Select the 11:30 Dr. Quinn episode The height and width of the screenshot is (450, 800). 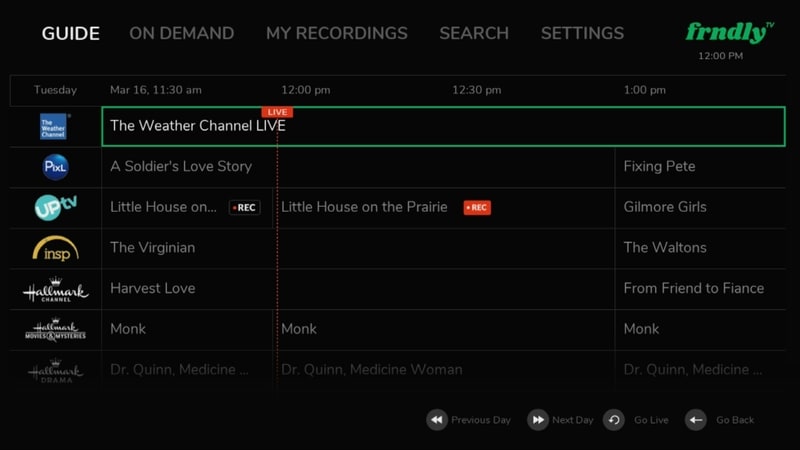[x=187, y=370]
